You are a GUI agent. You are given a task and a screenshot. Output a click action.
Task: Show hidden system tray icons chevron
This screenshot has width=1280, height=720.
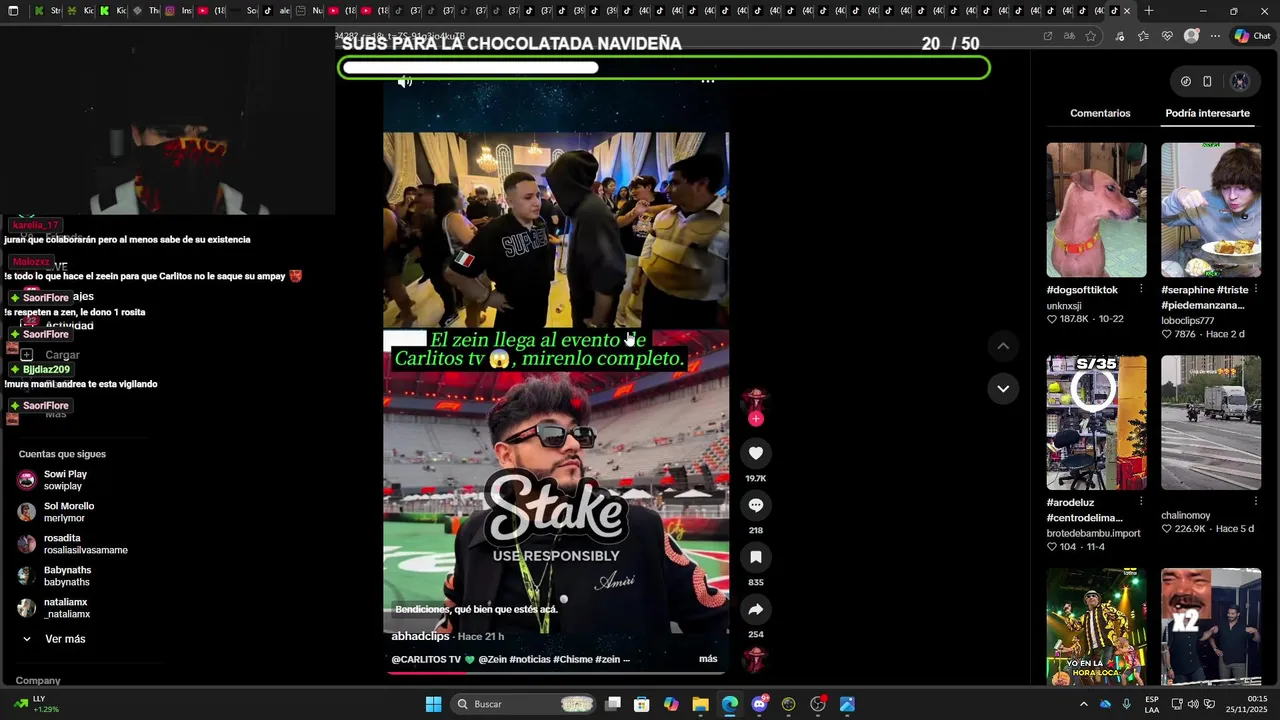point(1083,704)
